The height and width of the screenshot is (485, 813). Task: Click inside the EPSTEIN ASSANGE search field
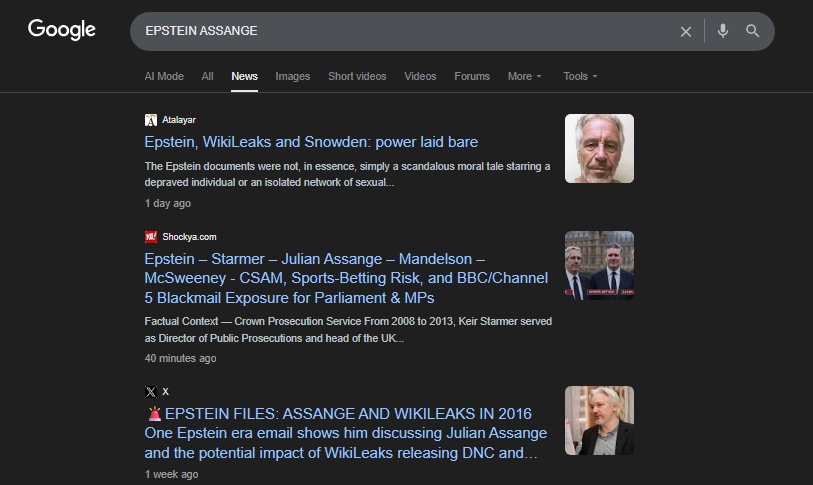400,31
